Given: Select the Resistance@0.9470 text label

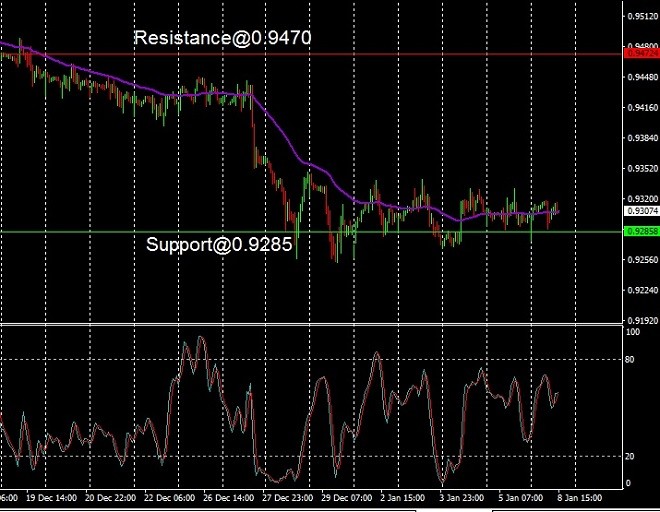Looking at the screenshot, I should pos(223,37).
